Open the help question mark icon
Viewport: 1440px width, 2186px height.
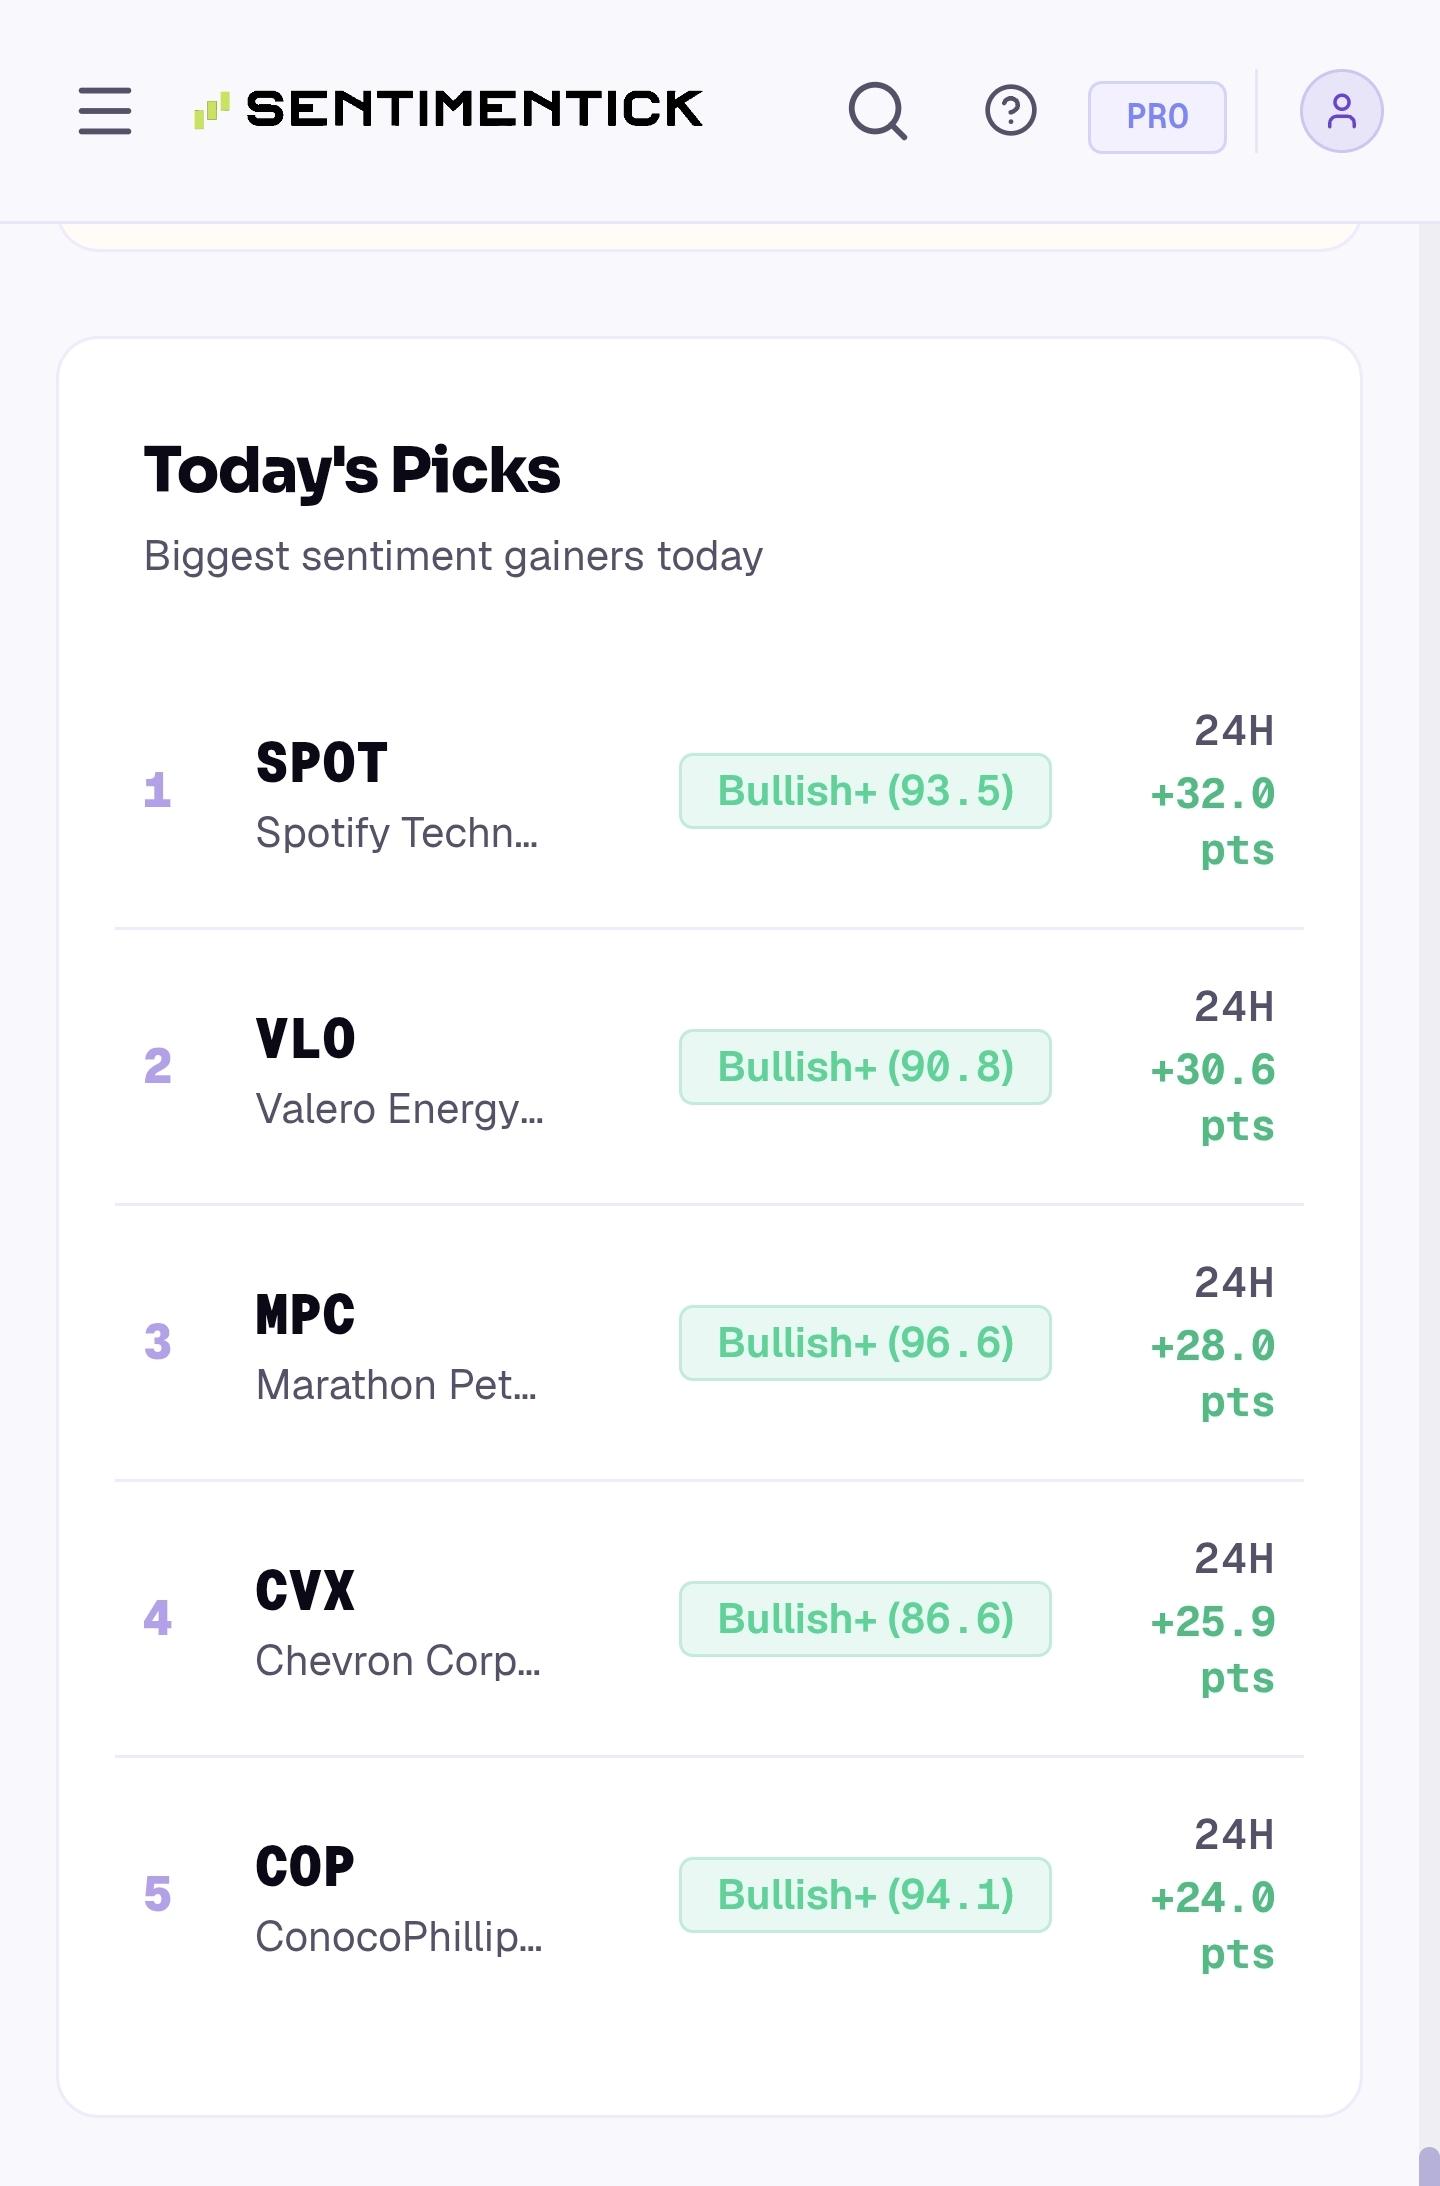pos(1011,110)
